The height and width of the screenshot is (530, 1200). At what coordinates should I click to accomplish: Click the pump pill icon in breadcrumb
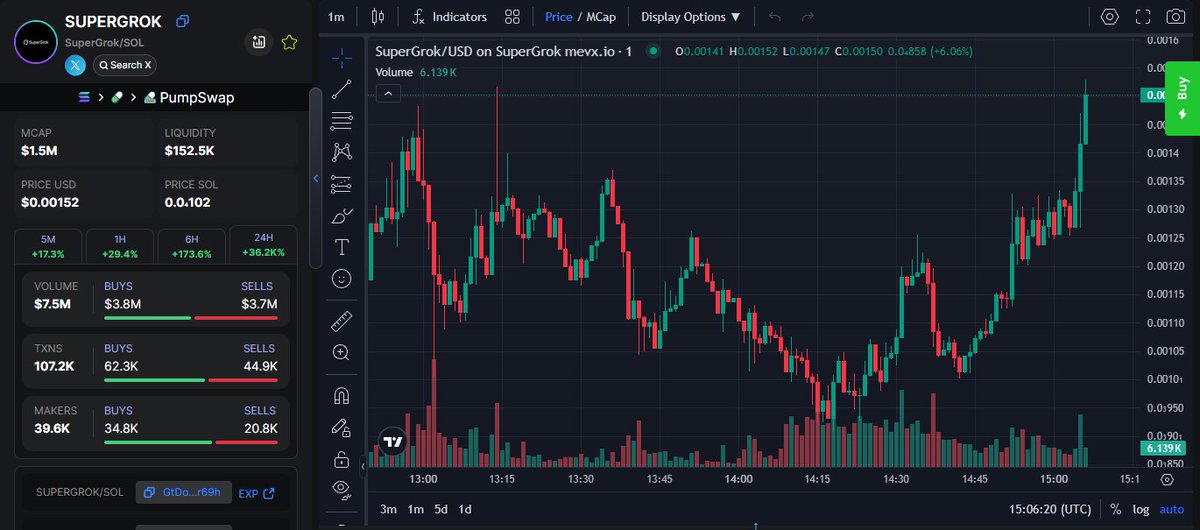[x=117, y=98]
